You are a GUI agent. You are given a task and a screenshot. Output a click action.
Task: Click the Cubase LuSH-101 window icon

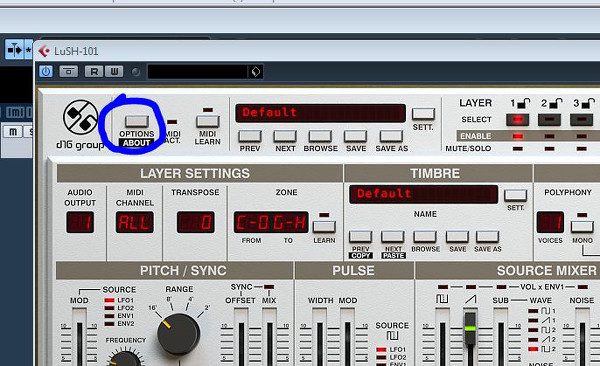point(44,51)
